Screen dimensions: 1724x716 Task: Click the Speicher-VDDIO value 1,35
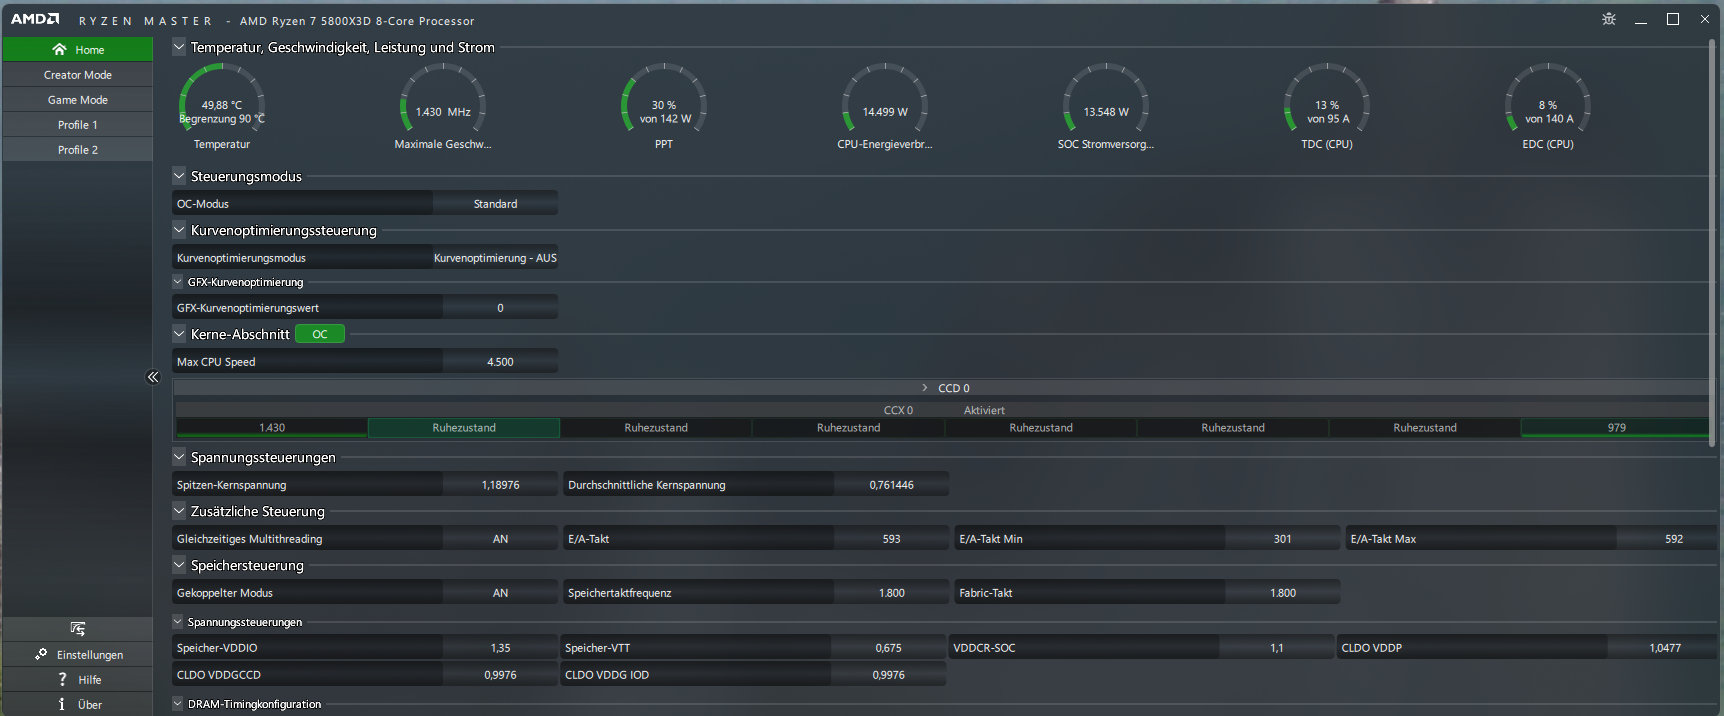tap(500, 648)
